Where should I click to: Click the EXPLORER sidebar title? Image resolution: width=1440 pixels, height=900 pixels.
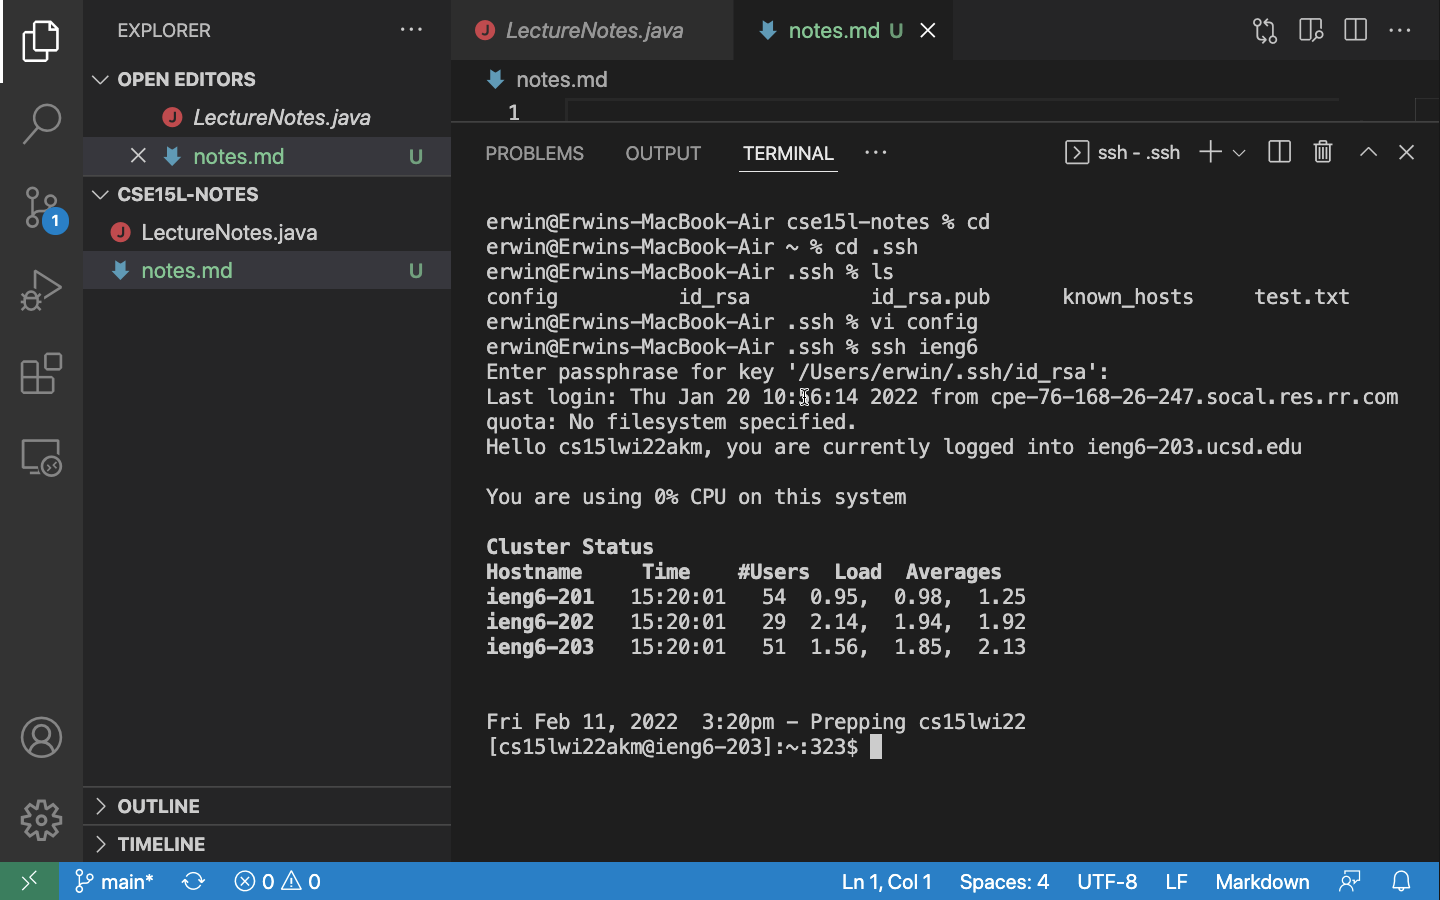click(164, 30)
